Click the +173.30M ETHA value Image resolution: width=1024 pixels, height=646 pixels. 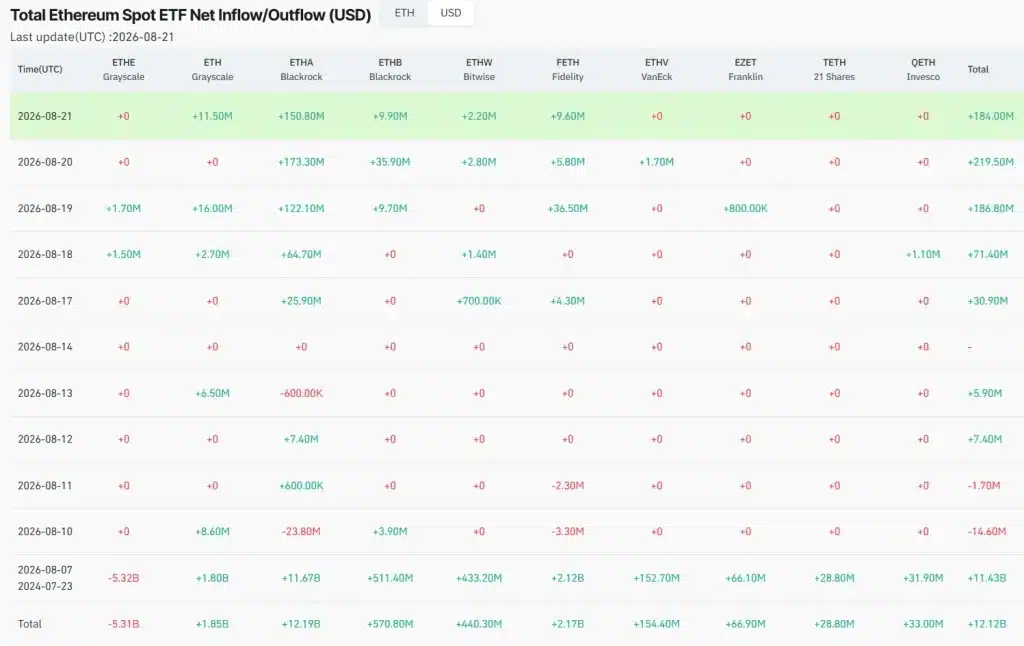point(301,162)
